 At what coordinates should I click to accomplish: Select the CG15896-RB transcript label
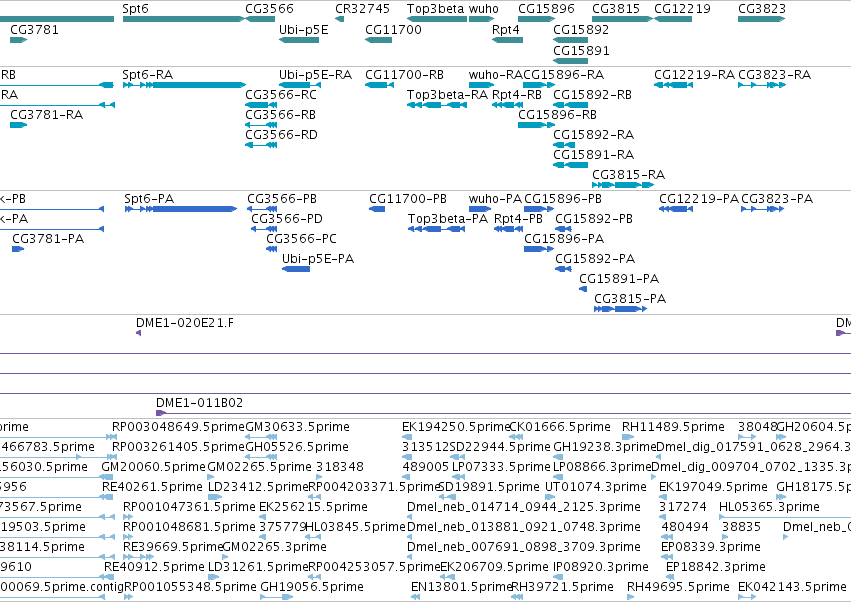click(557, 115)
